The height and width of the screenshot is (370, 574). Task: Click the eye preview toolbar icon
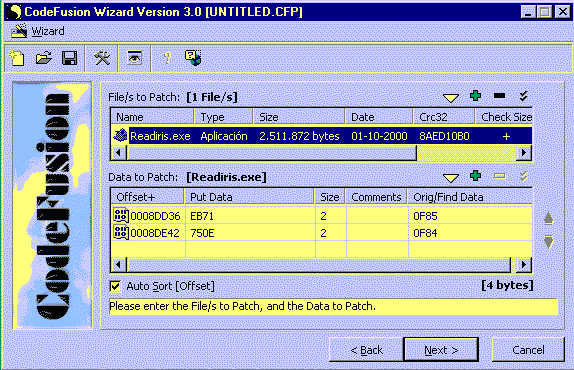[x=134, y=58]
